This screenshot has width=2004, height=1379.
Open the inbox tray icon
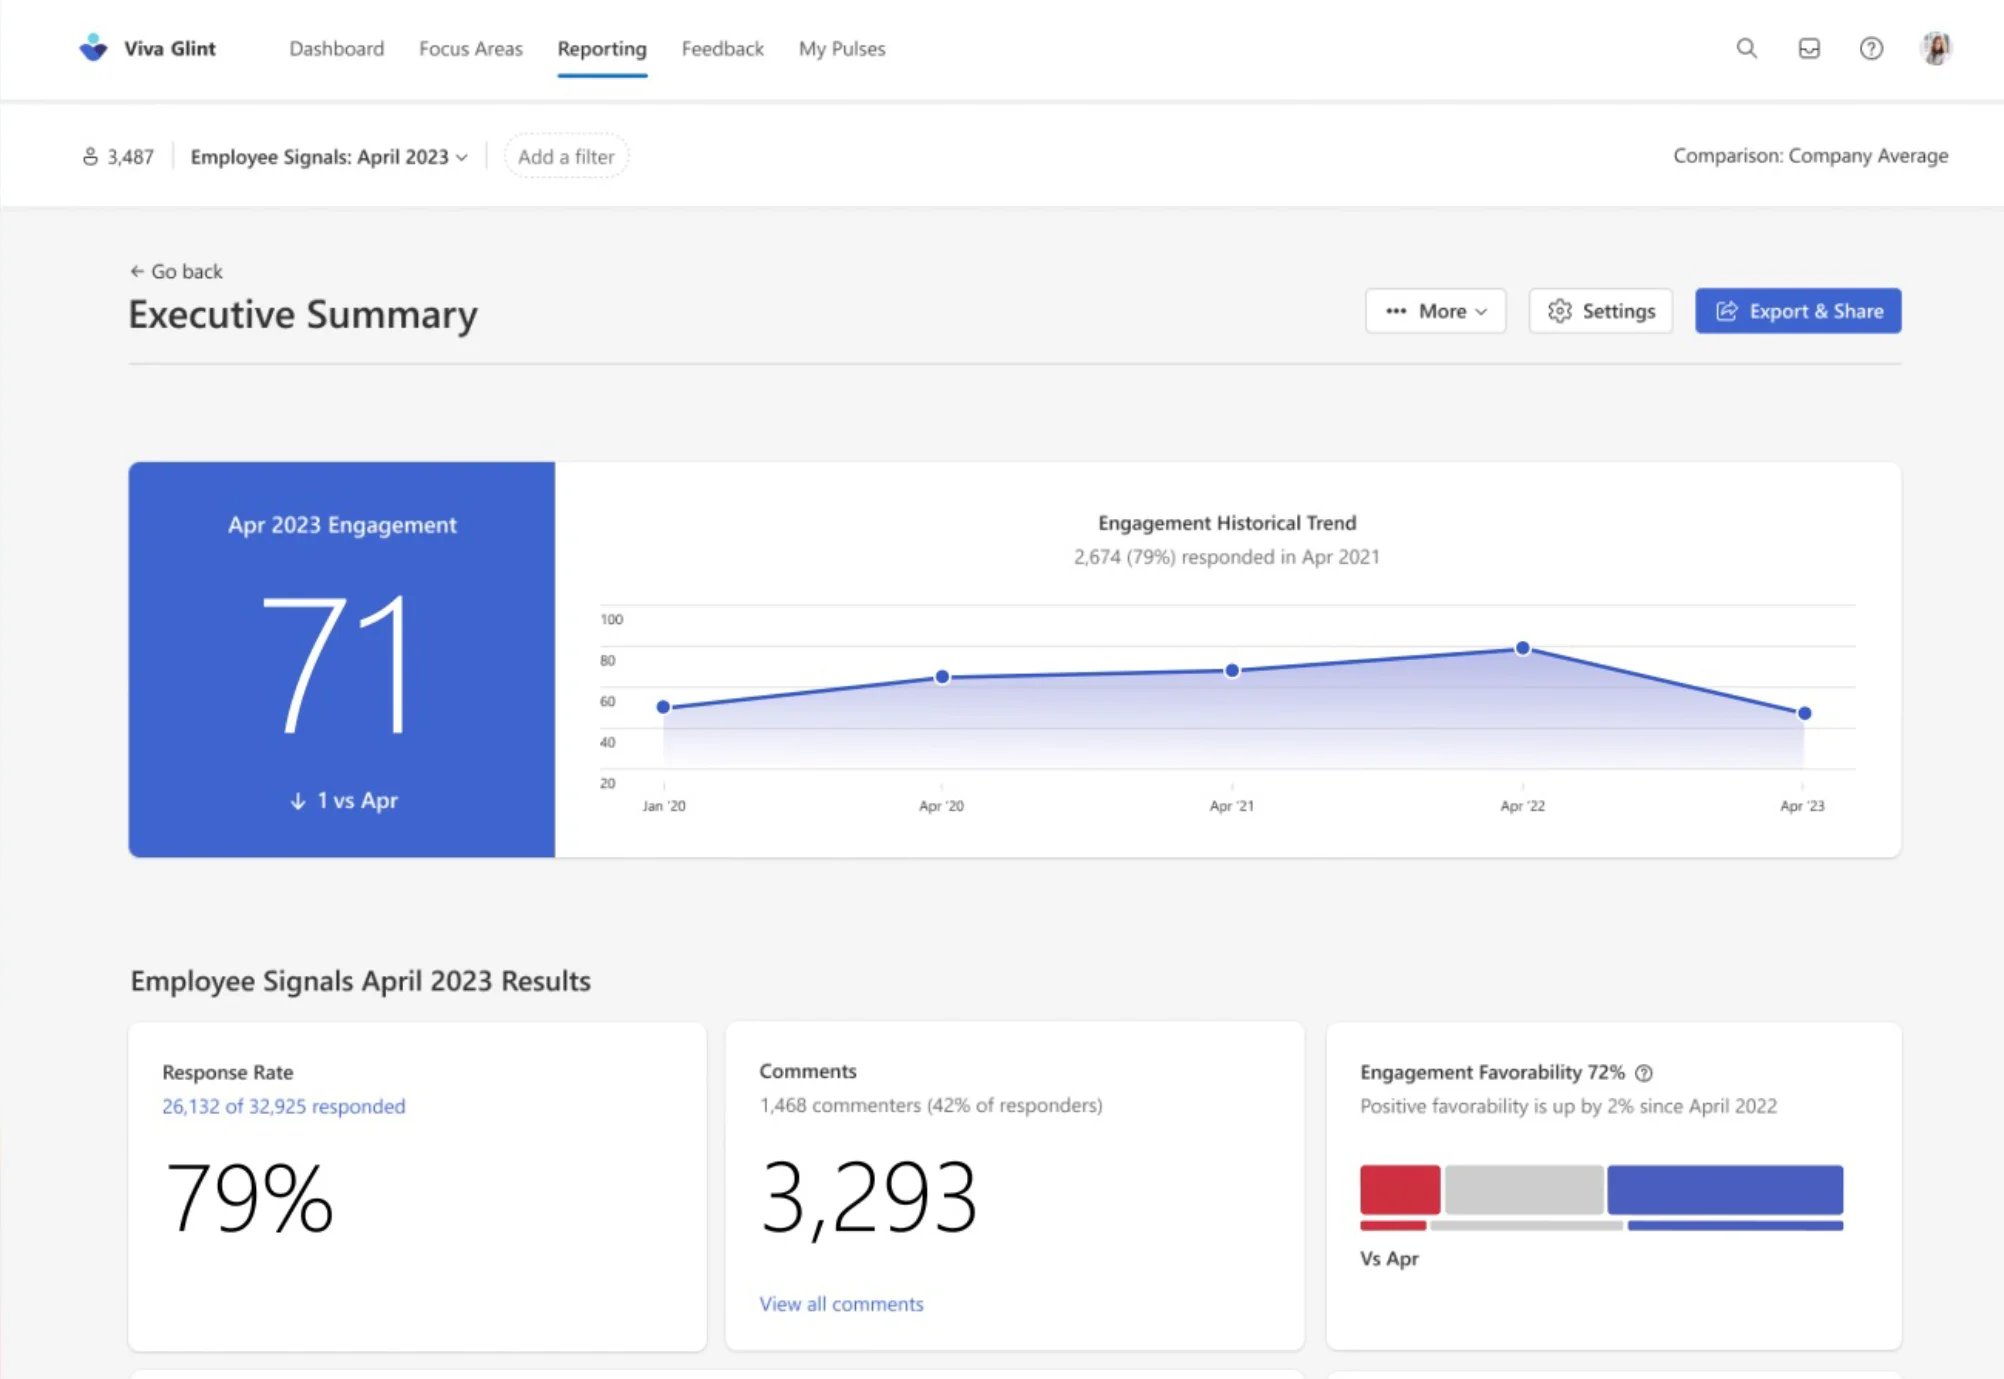click(x=1808, y=48)
